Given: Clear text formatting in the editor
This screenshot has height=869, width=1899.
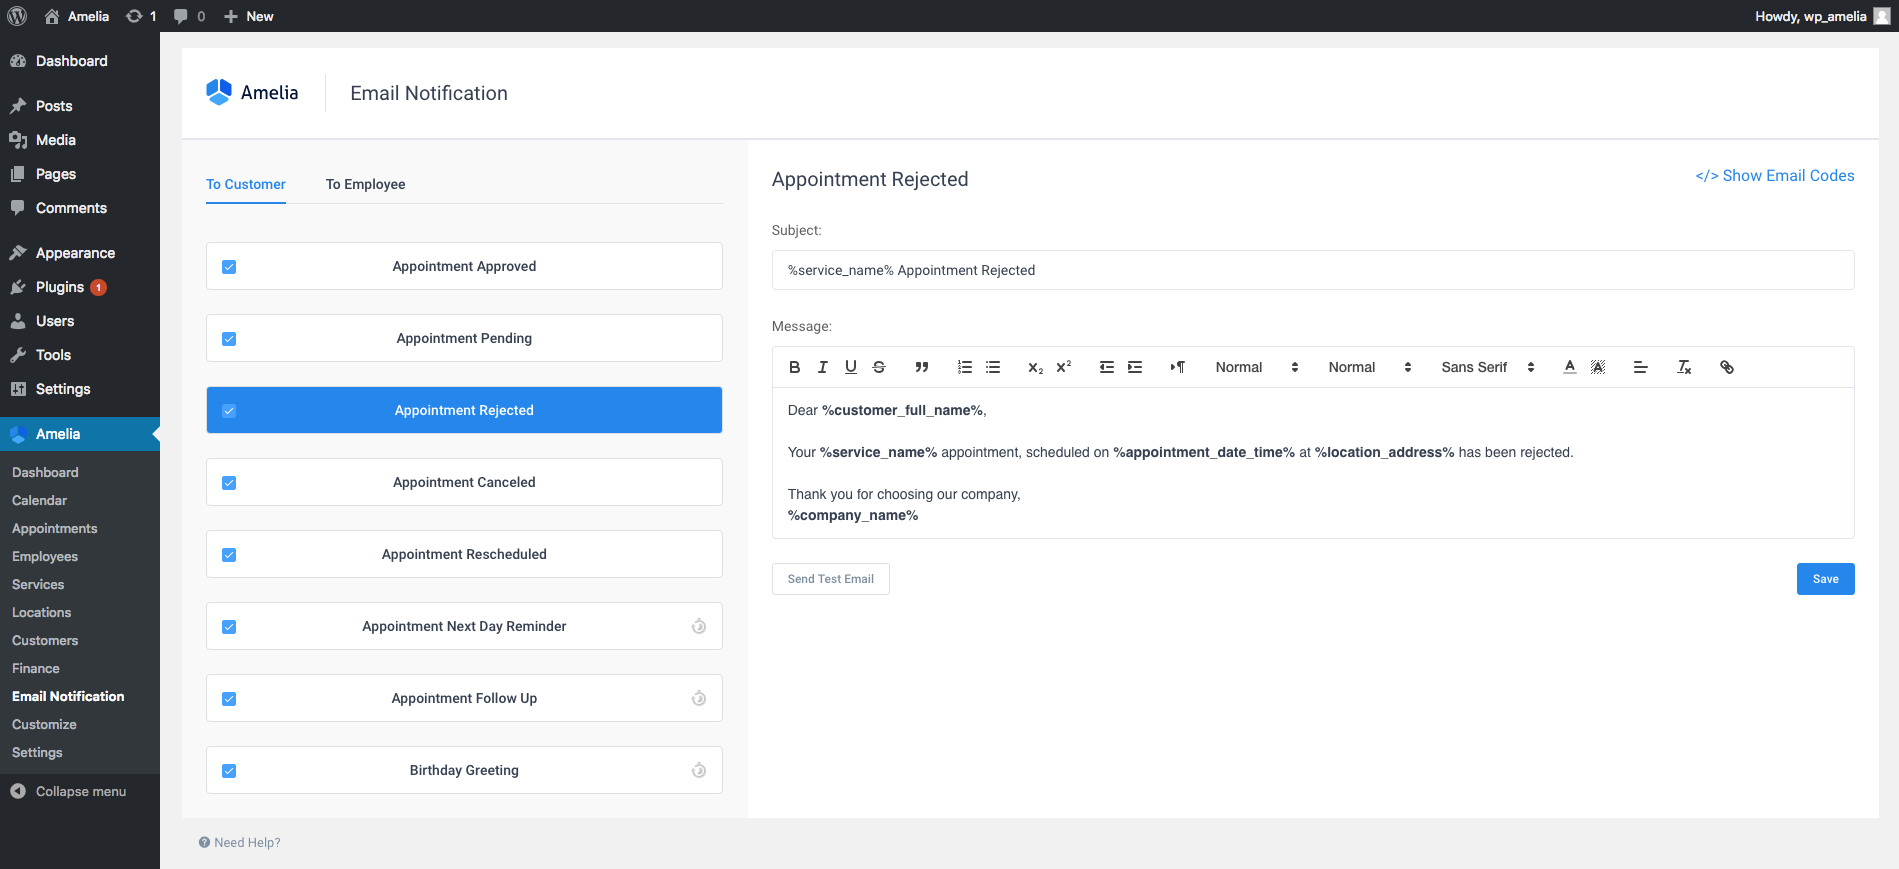Looking at the screenshot, I should pyautogui.click(x=1684, y=367).
